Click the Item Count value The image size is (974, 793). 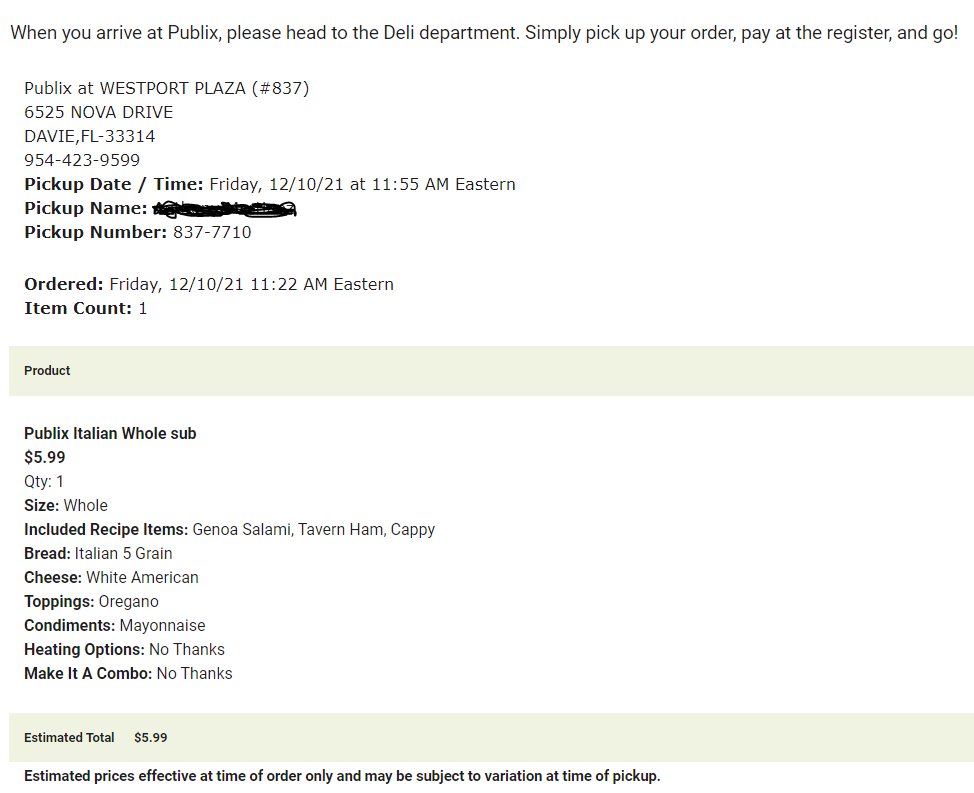[143, 309]
